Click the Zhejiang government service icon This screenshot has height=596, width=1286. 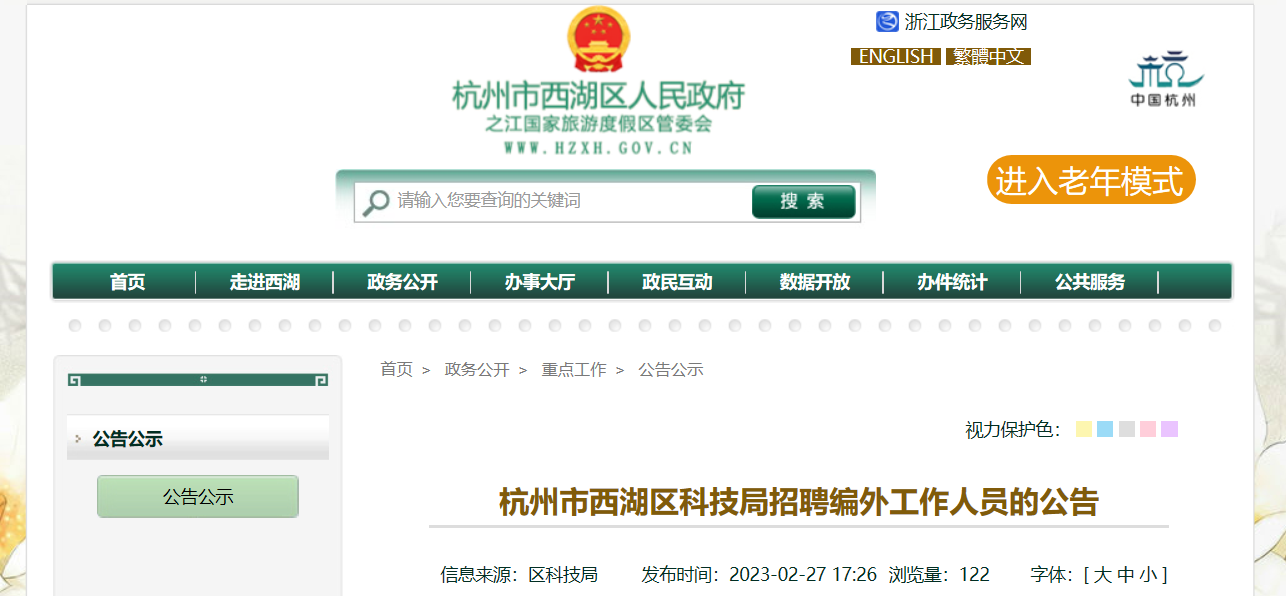tap(887, 22)
